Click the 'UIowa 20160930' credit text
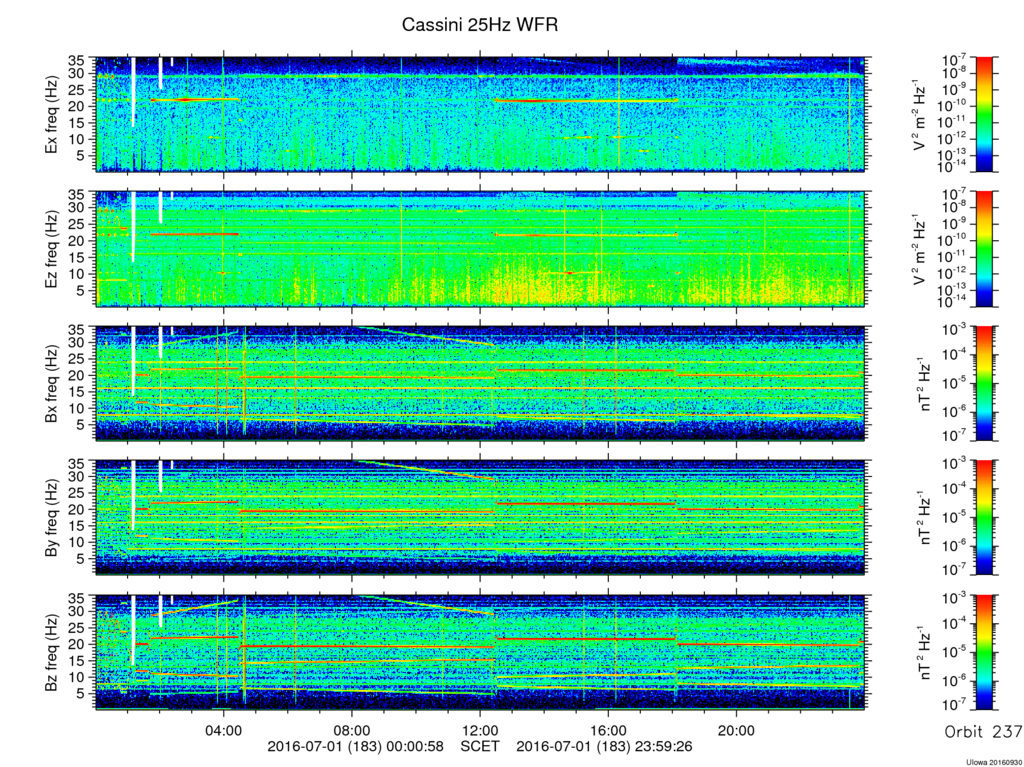This screenshot has height=767, width=1024. pos(993,762)
